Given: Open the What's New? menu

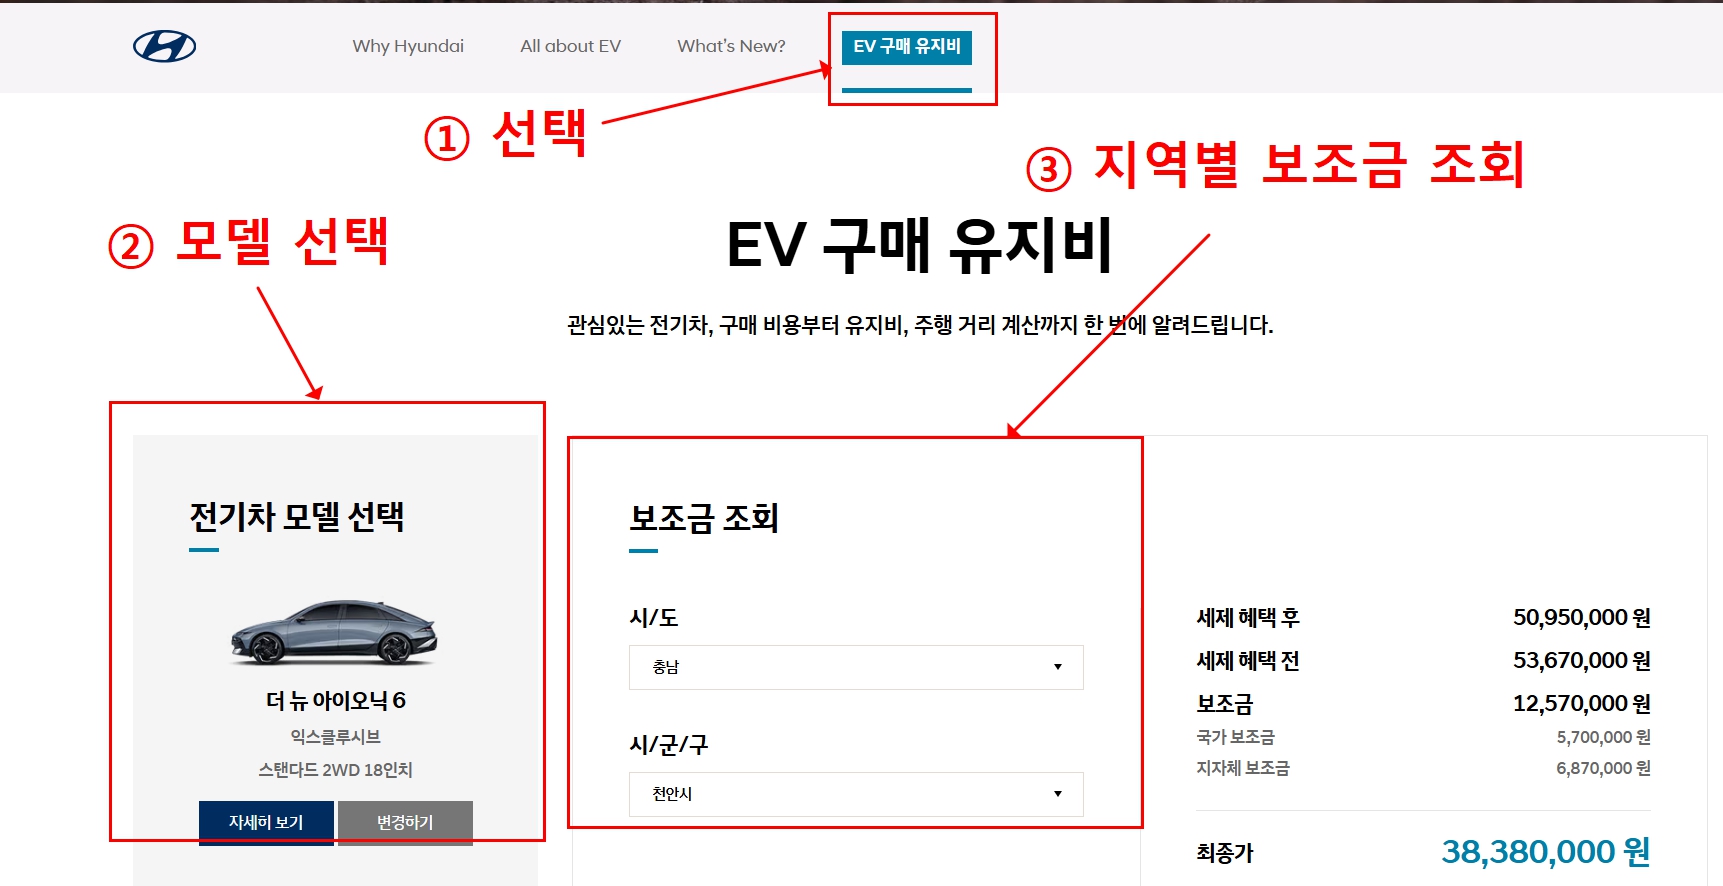Looking at the screenshot, I should click(731, 46).
